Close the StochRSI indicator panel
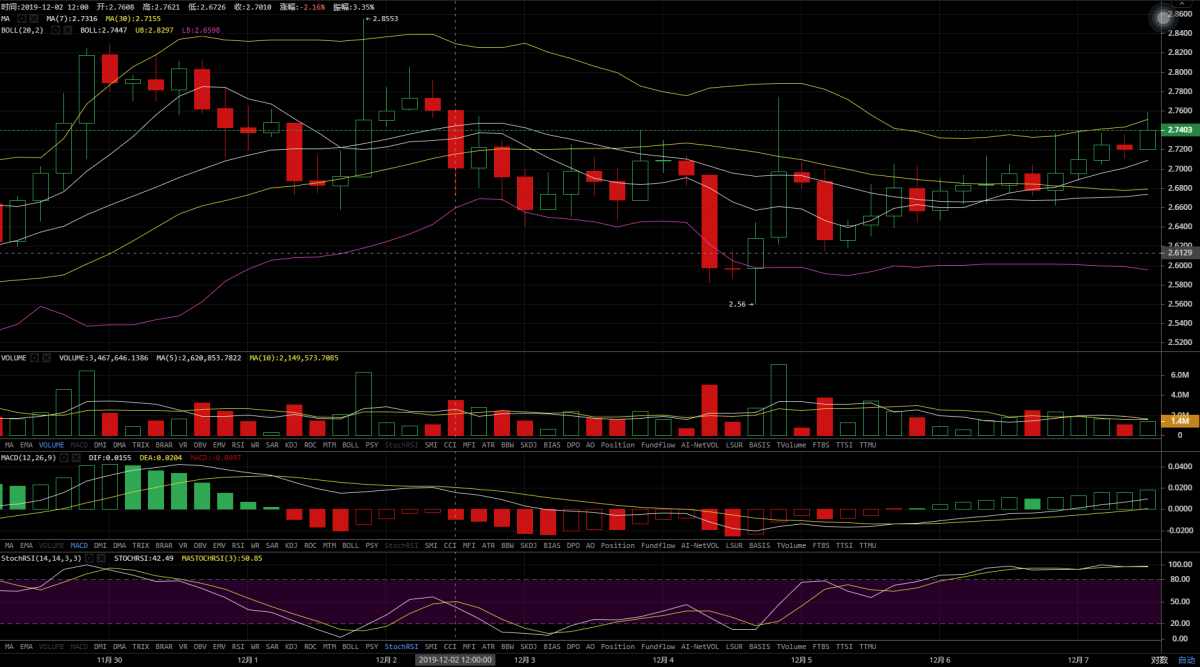 pos(103,557)
